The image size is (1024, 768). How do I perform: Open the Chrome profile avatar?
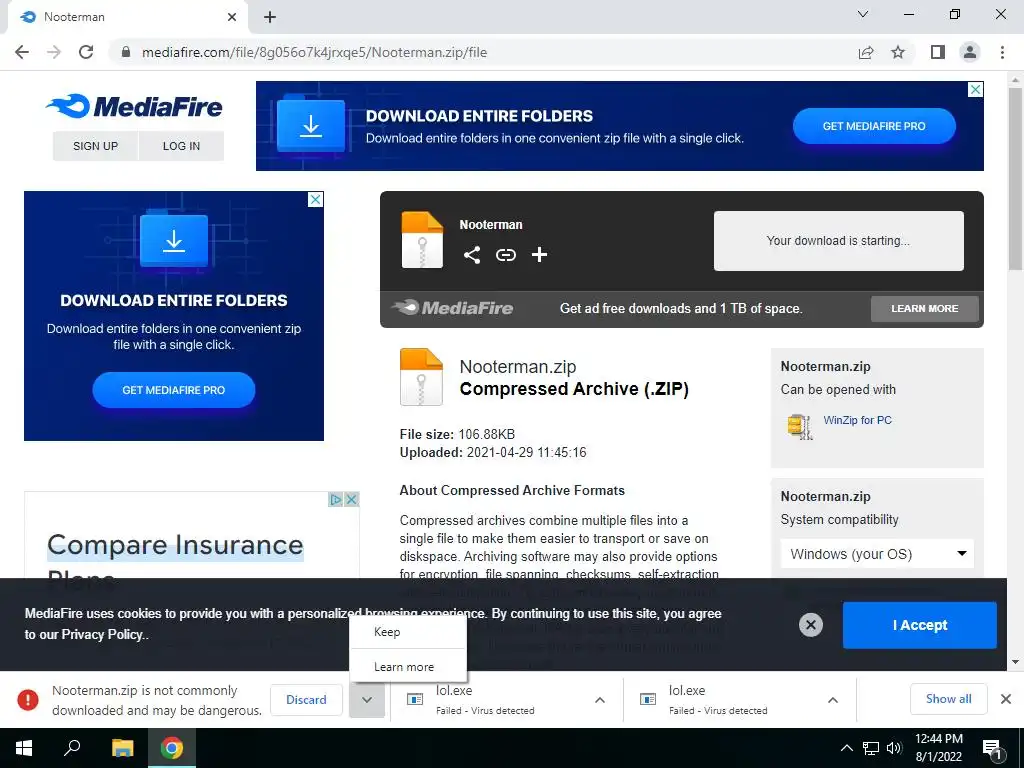pos(970,52)
